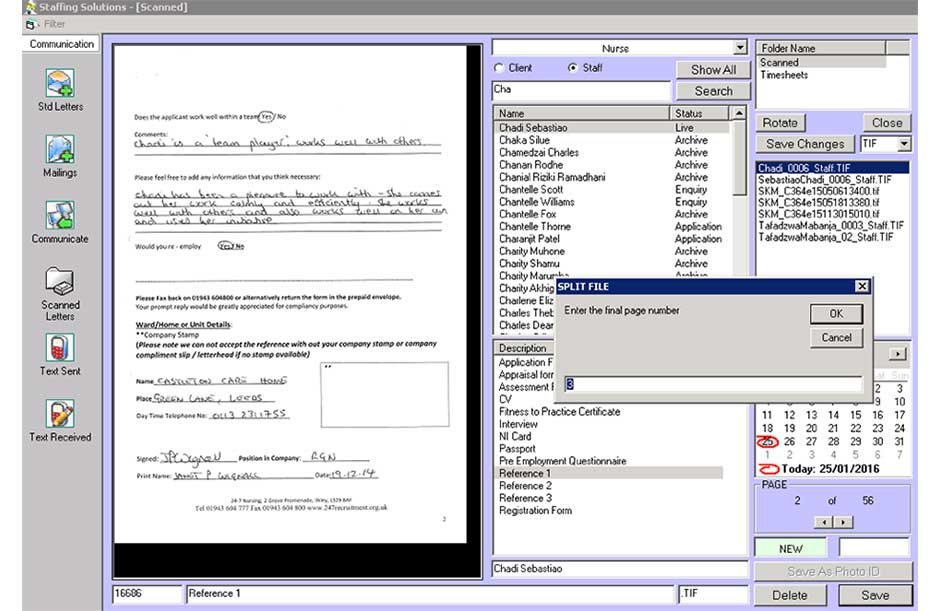Select Chadi_0006_Staff.TIF in file list
The width and height of the screenshot is (939, 611).
pos(805,168)
